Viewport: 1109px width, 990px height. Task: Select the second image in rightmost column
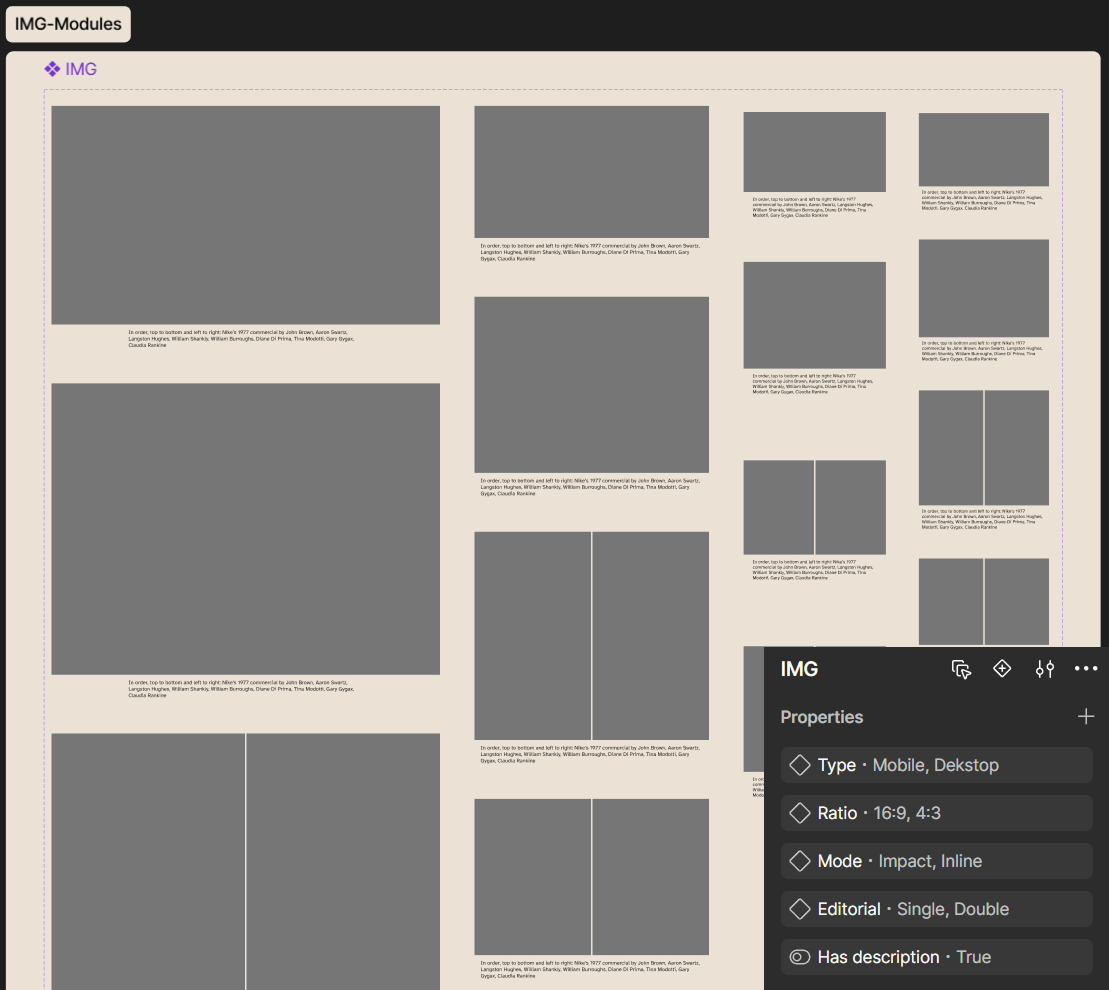click(x=984, y=288)
